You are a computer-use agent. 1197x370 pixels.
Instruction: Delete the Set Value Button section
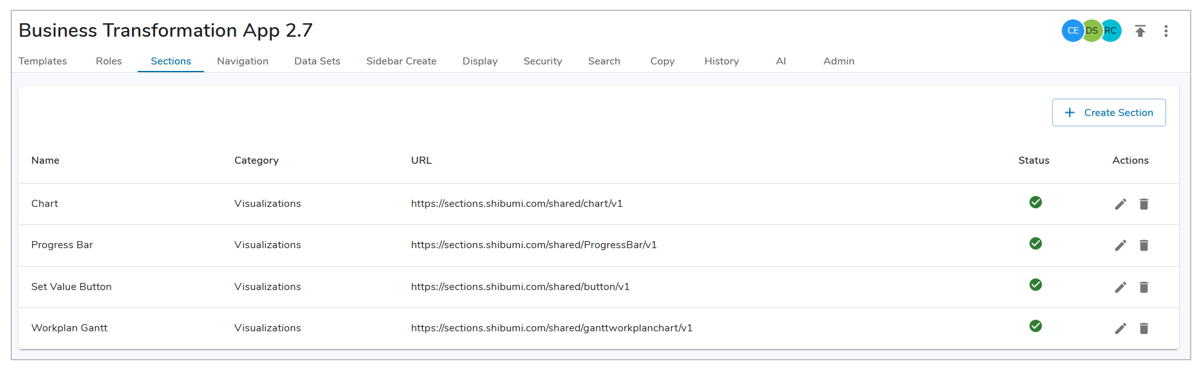point(1144,287)
